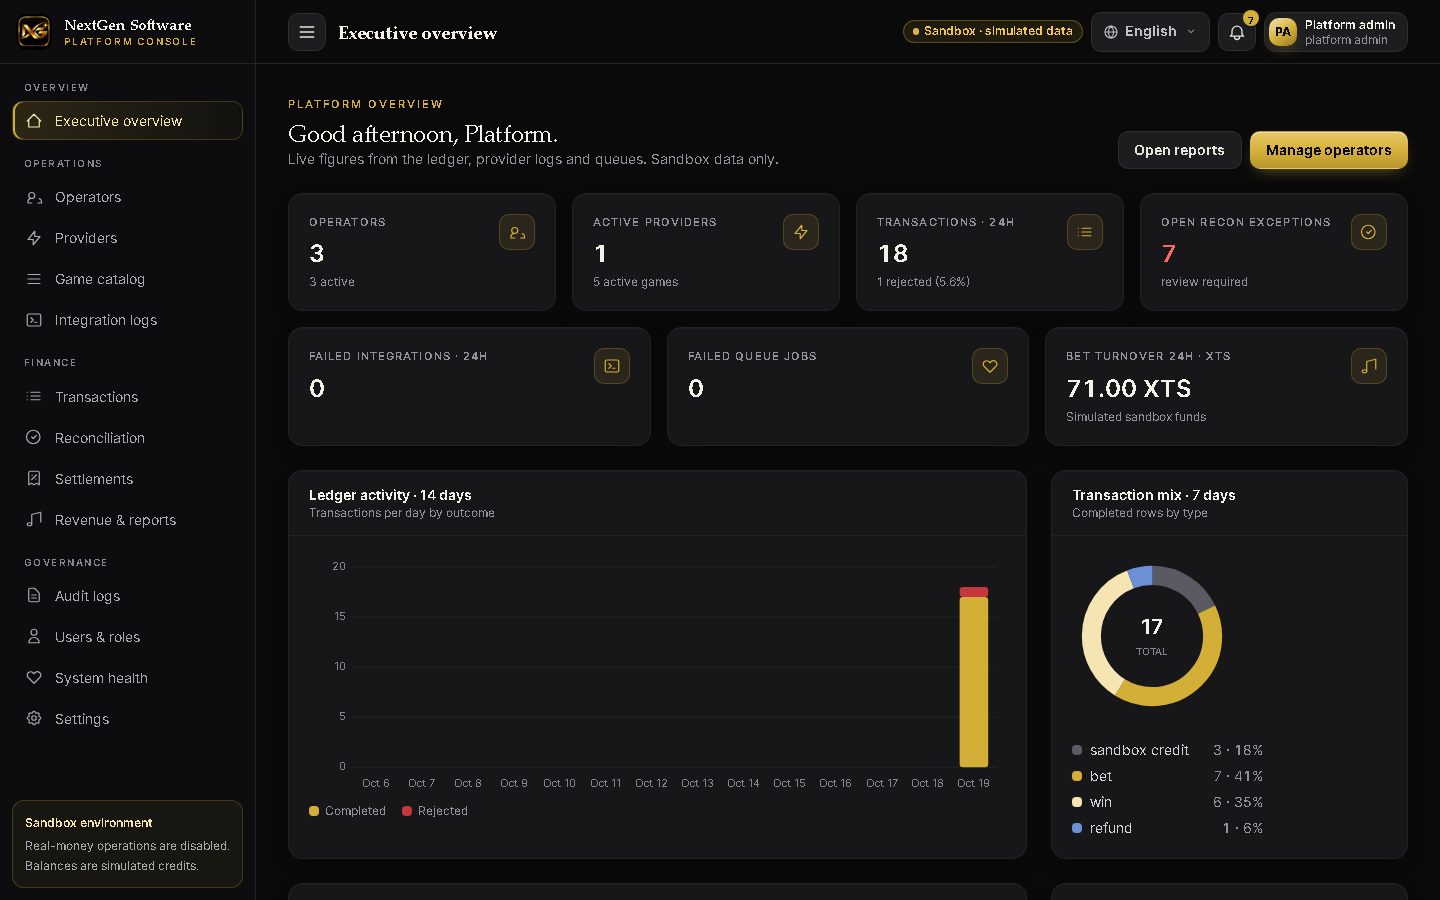Click the Open Recon Exceptions check icon
1440x900 pixels.
click(x=1369, y=232)
